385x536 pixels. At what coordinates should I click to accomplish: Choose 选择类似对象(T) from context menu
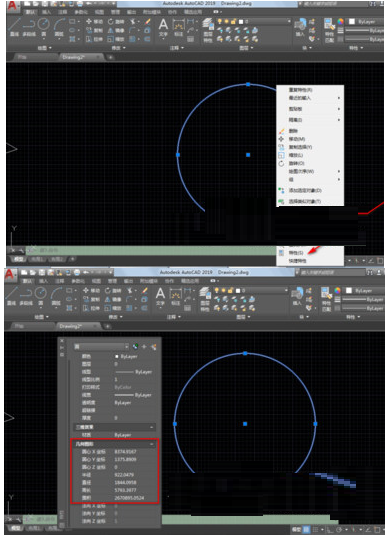click(x=310, y=201)
